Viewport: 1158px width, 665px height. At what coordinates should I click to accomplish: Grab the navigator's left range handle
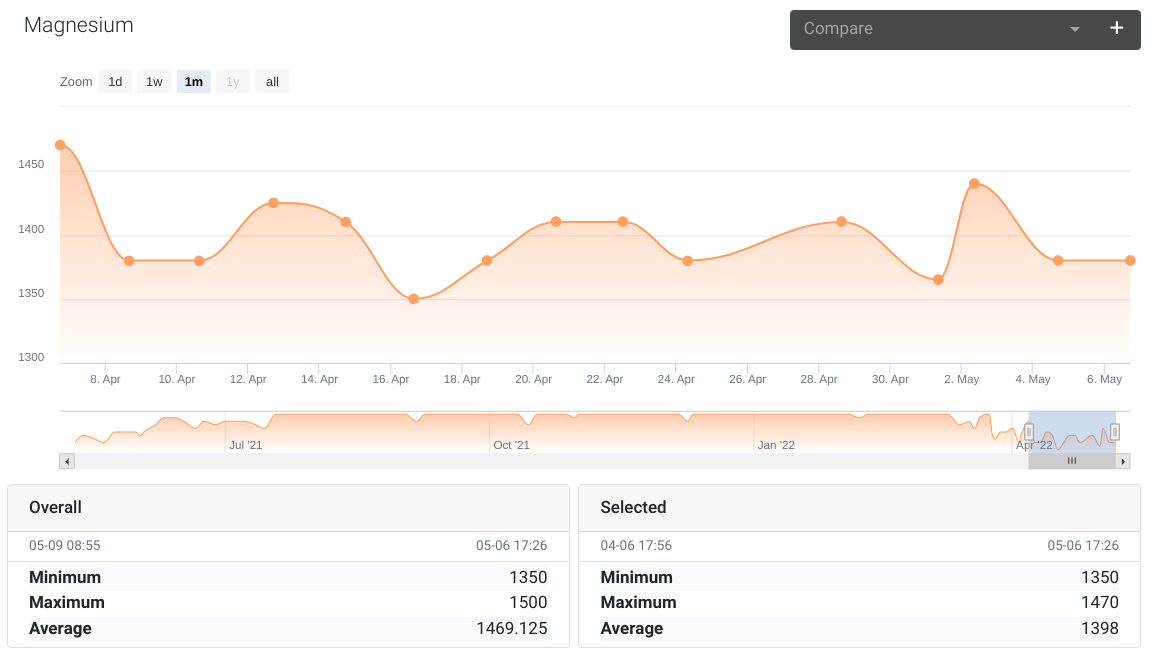[1029, 432]
